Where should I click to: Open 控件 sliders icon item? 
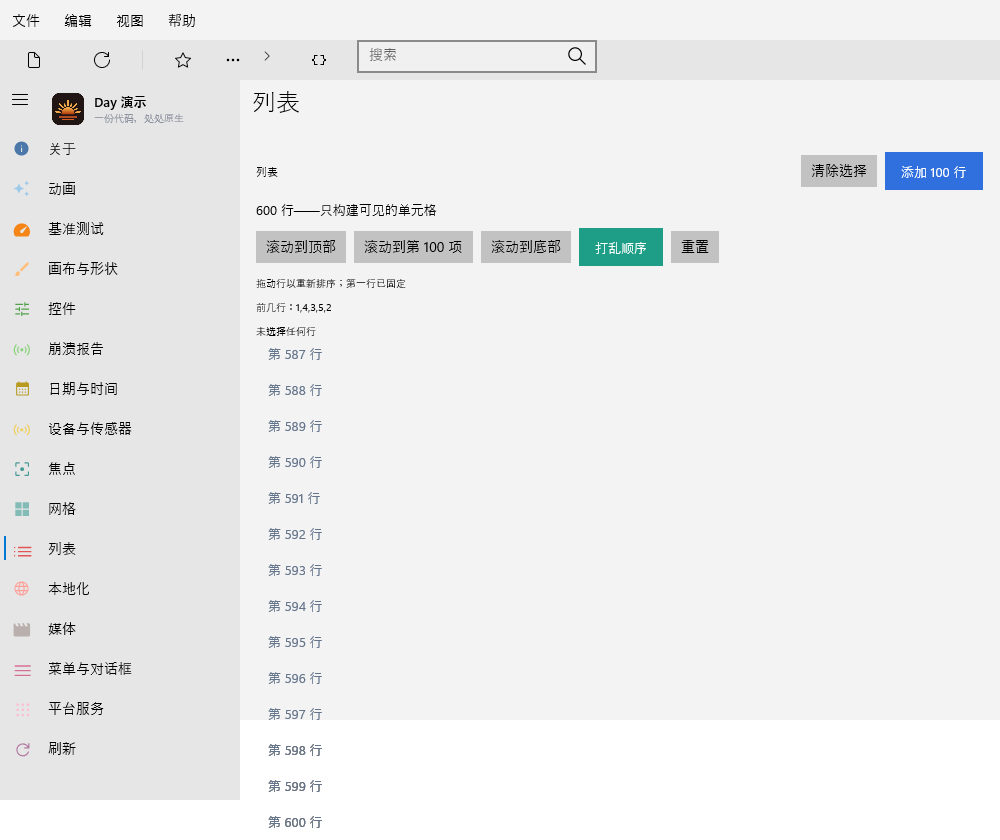click(120, 309)
